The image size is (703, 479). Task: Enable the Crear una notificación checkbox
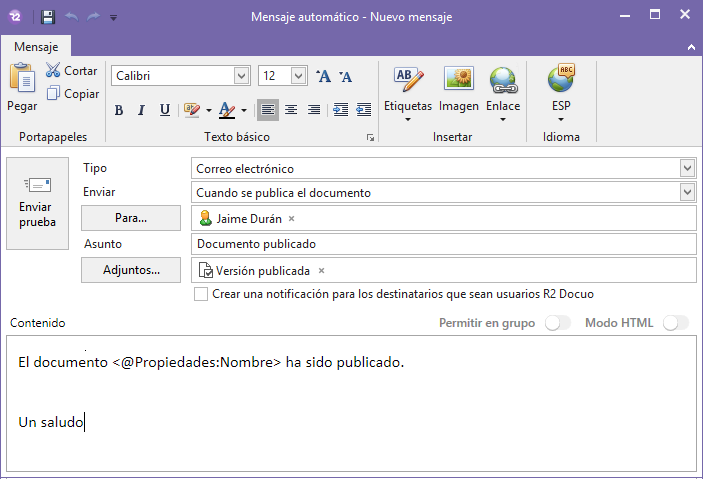click(x=201, y=294)
